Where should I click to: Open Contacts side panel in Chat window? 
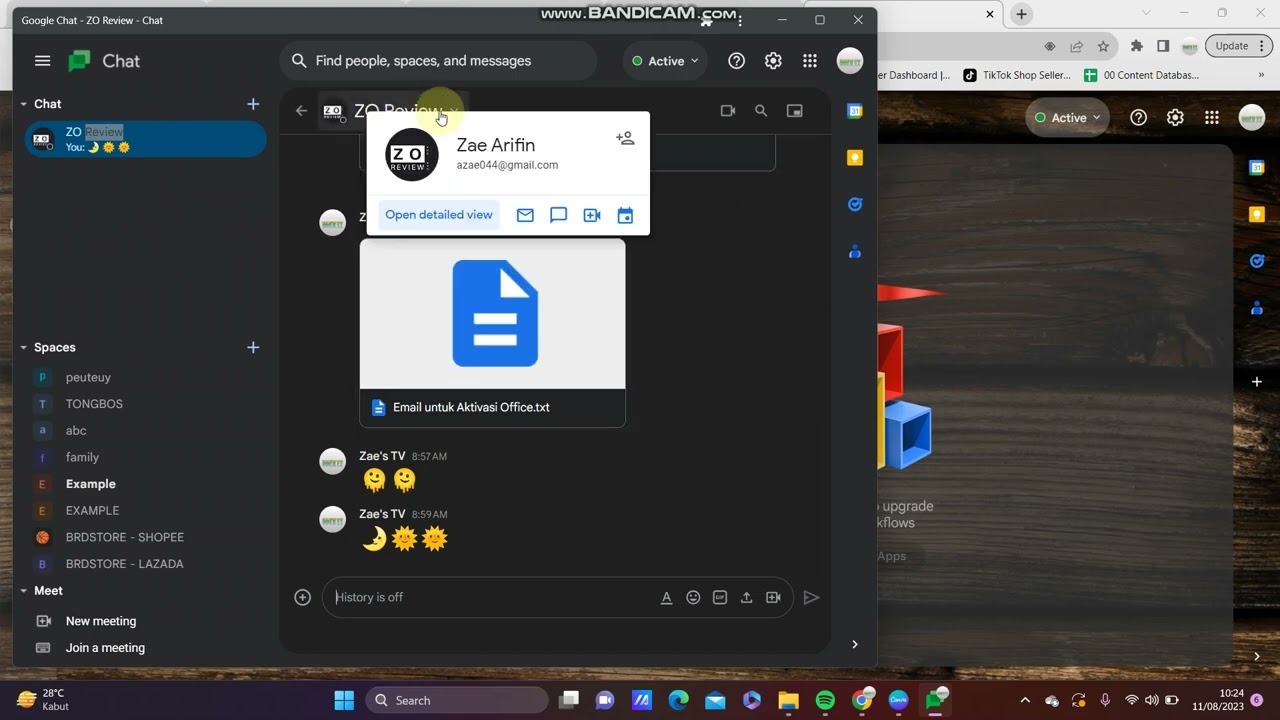[x=855, y=251]
